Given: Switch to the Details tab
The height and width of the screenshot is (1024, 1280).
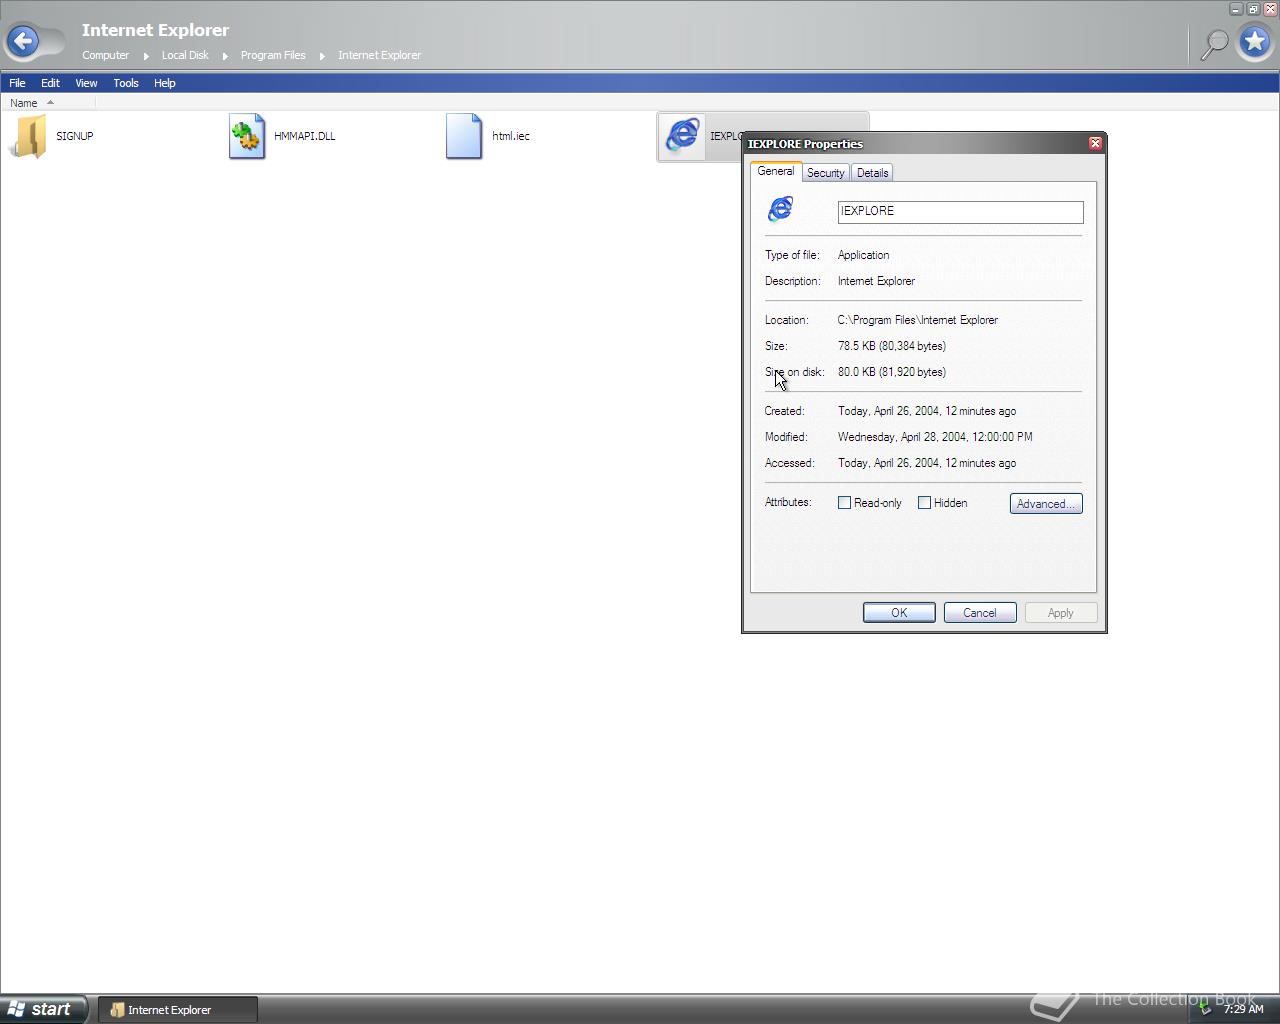Looking at the screenshot, I should pyautogui.click(x=873, y=173).
